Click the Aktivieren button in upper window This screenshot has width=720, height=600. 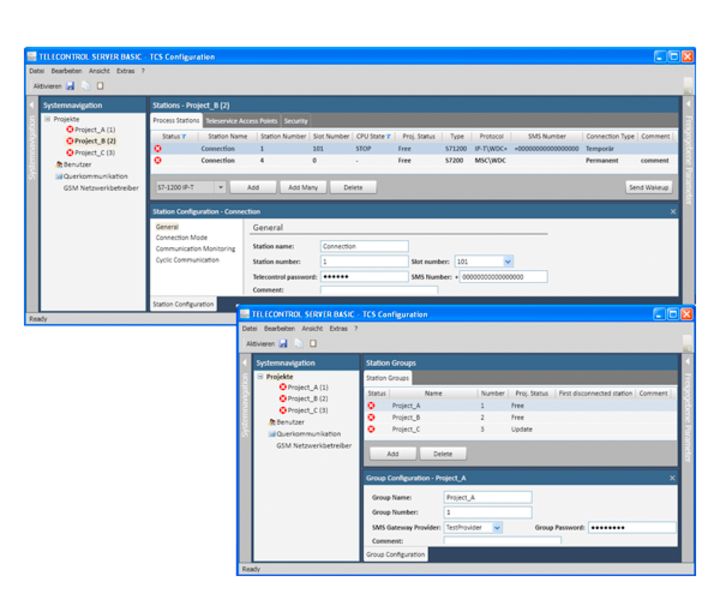click(x=47, y=86)
